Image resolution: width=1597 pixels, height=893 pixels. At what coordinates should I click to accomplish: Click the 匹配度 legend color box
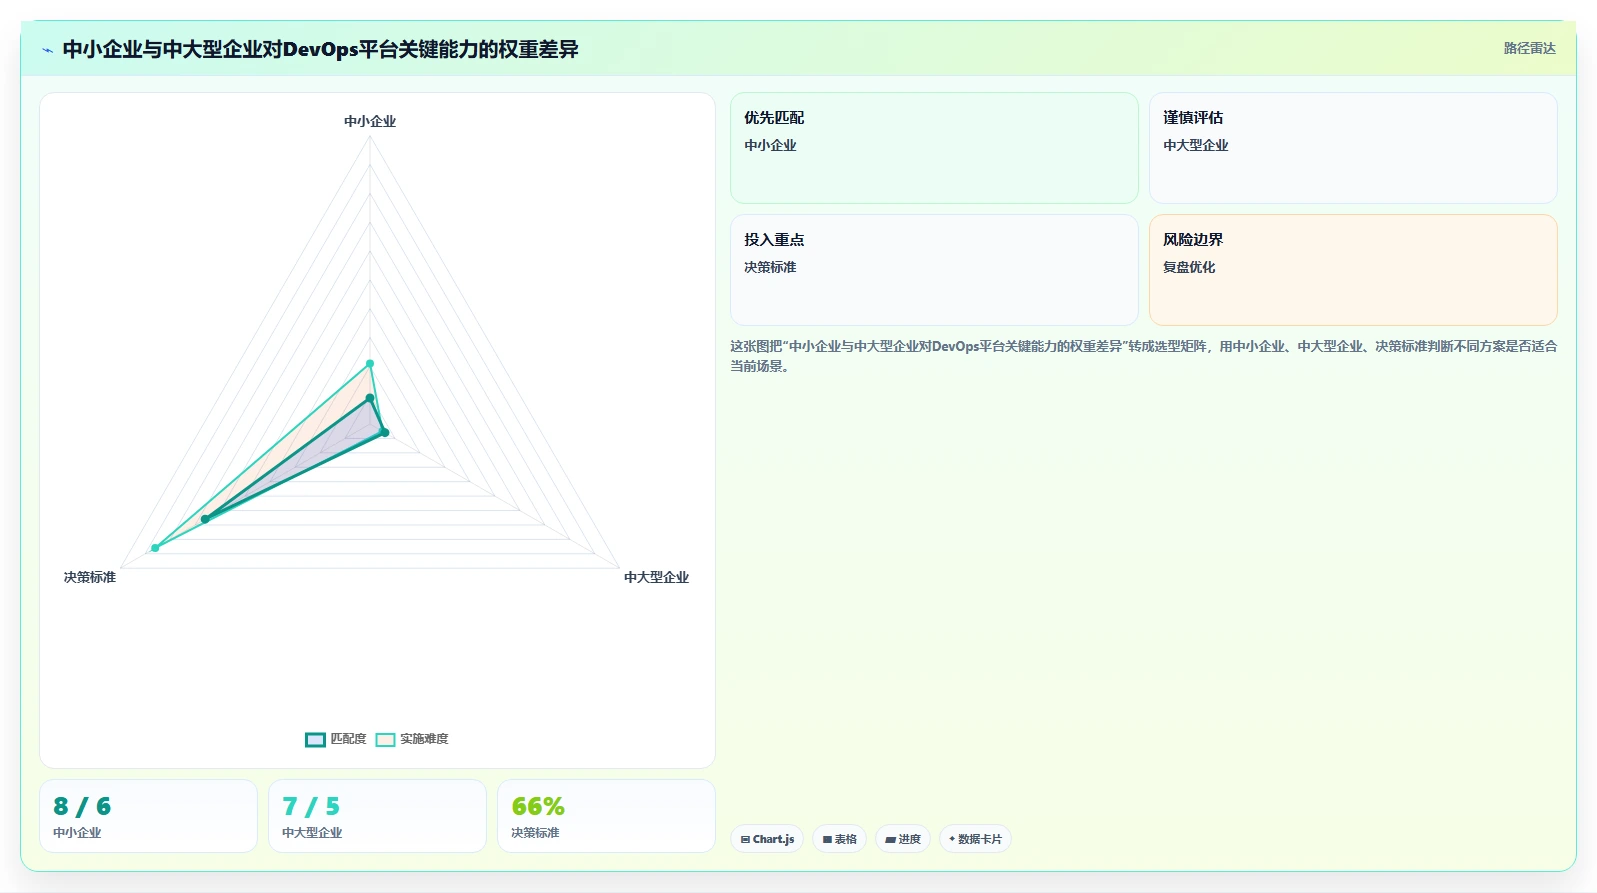pyautogui.click(x=315, y=739)
